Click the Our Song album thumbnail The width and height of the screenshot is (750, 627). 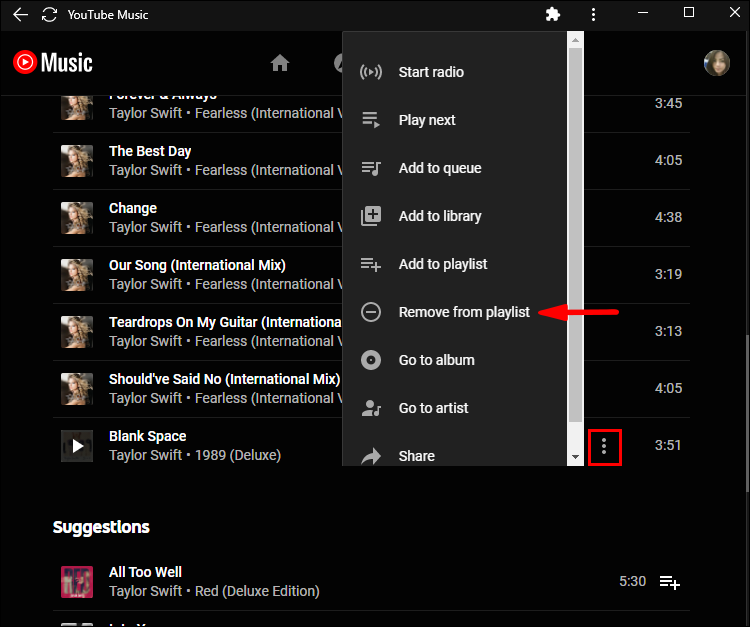77,275
